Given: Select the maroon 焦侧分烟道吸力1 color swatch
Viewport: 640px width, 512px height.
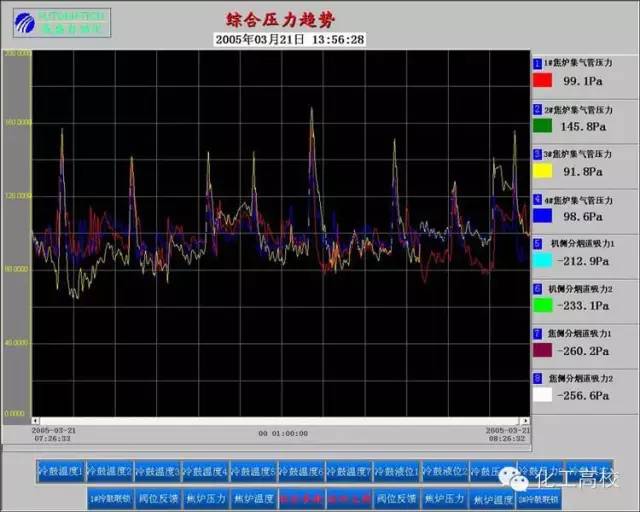Looking at the screenshot, I should tap(542, 350).
